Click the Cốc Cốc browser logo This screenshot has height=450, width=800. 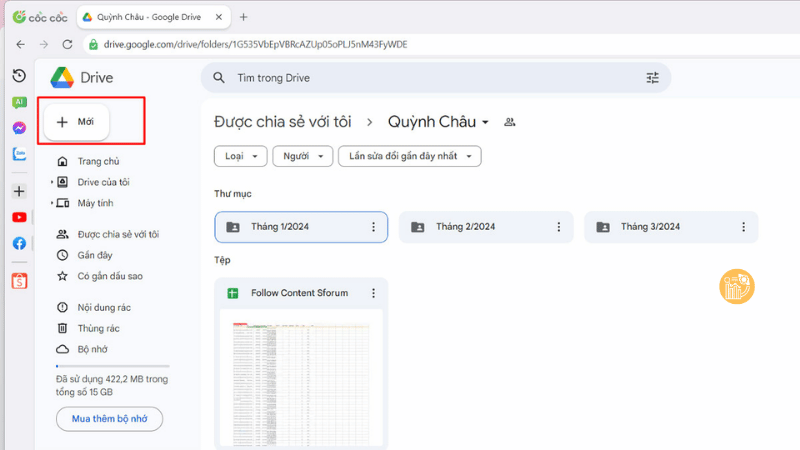[40, 17]
